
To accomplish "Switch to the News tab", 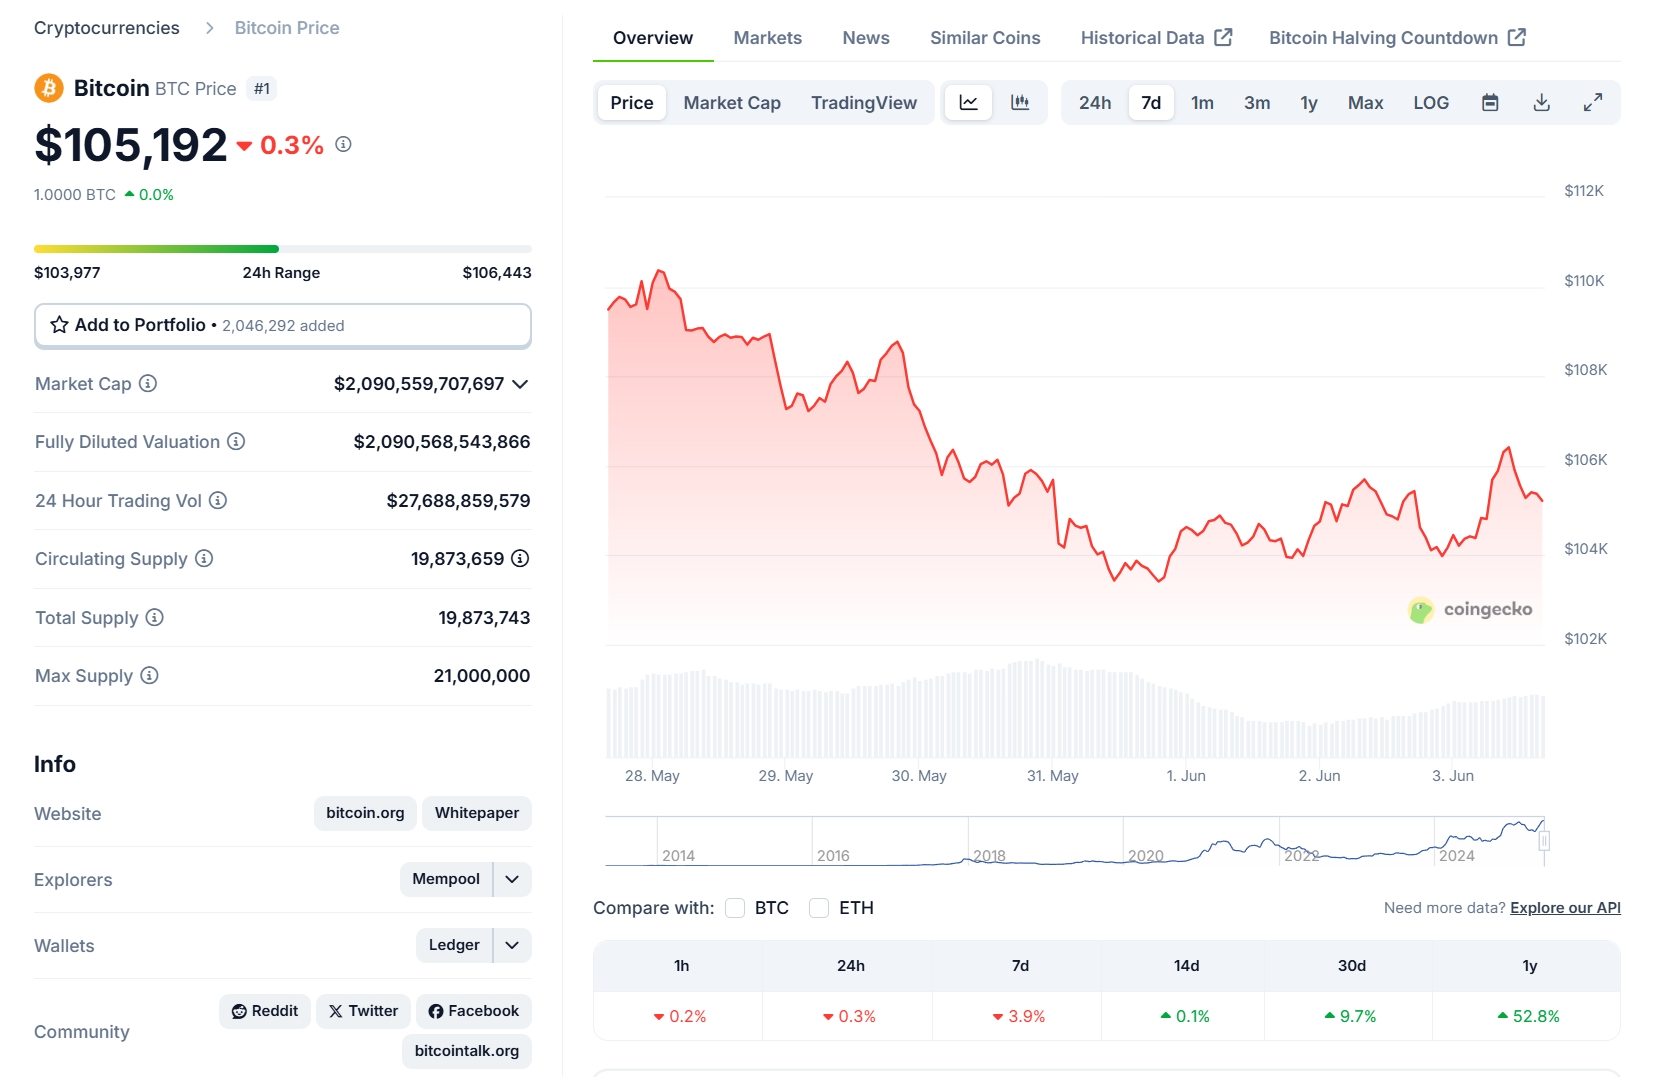I will (866, 38).
